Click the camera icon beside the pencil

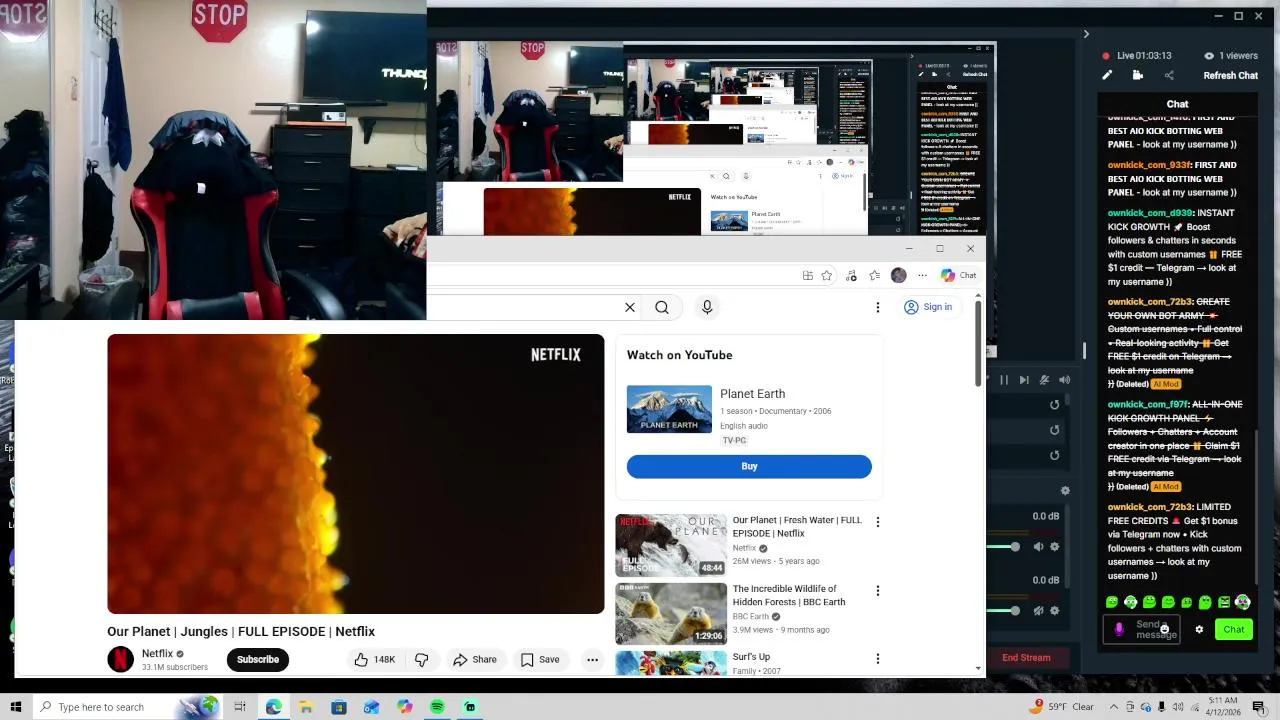tap(1138, 75)
